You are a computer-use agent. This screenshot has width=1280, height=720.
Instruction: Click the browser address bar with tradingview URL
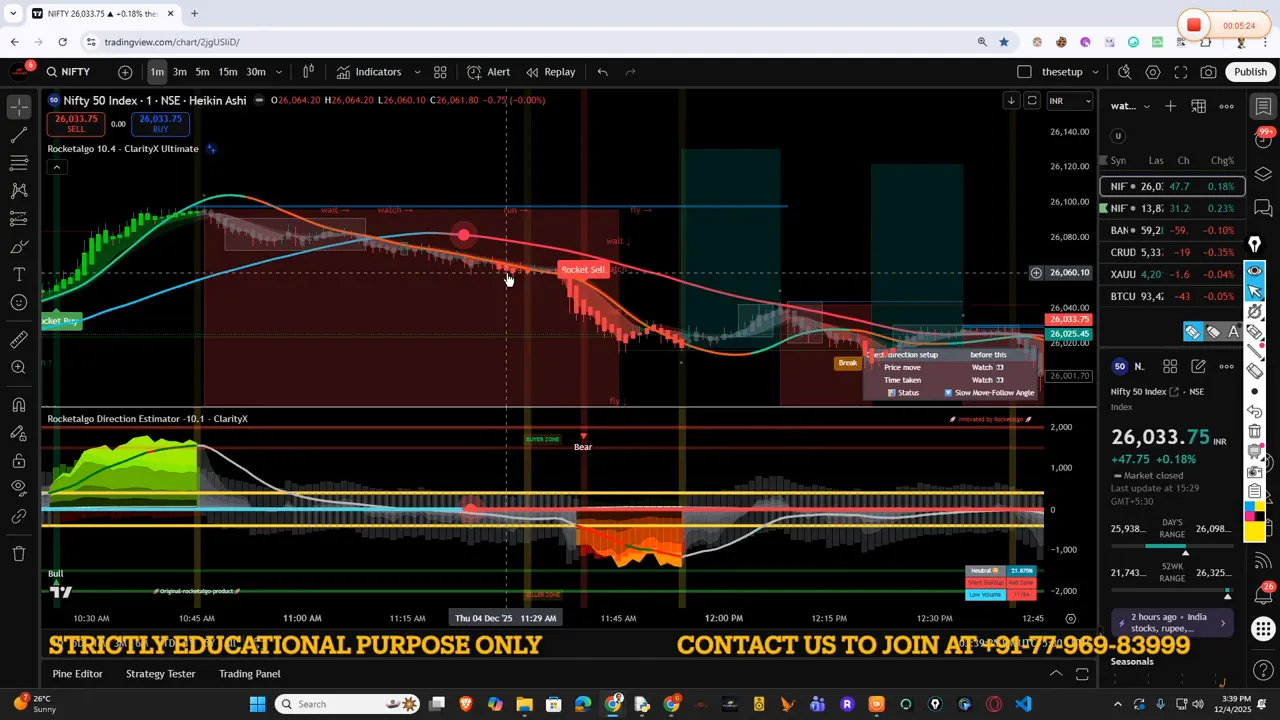(170, 42)
